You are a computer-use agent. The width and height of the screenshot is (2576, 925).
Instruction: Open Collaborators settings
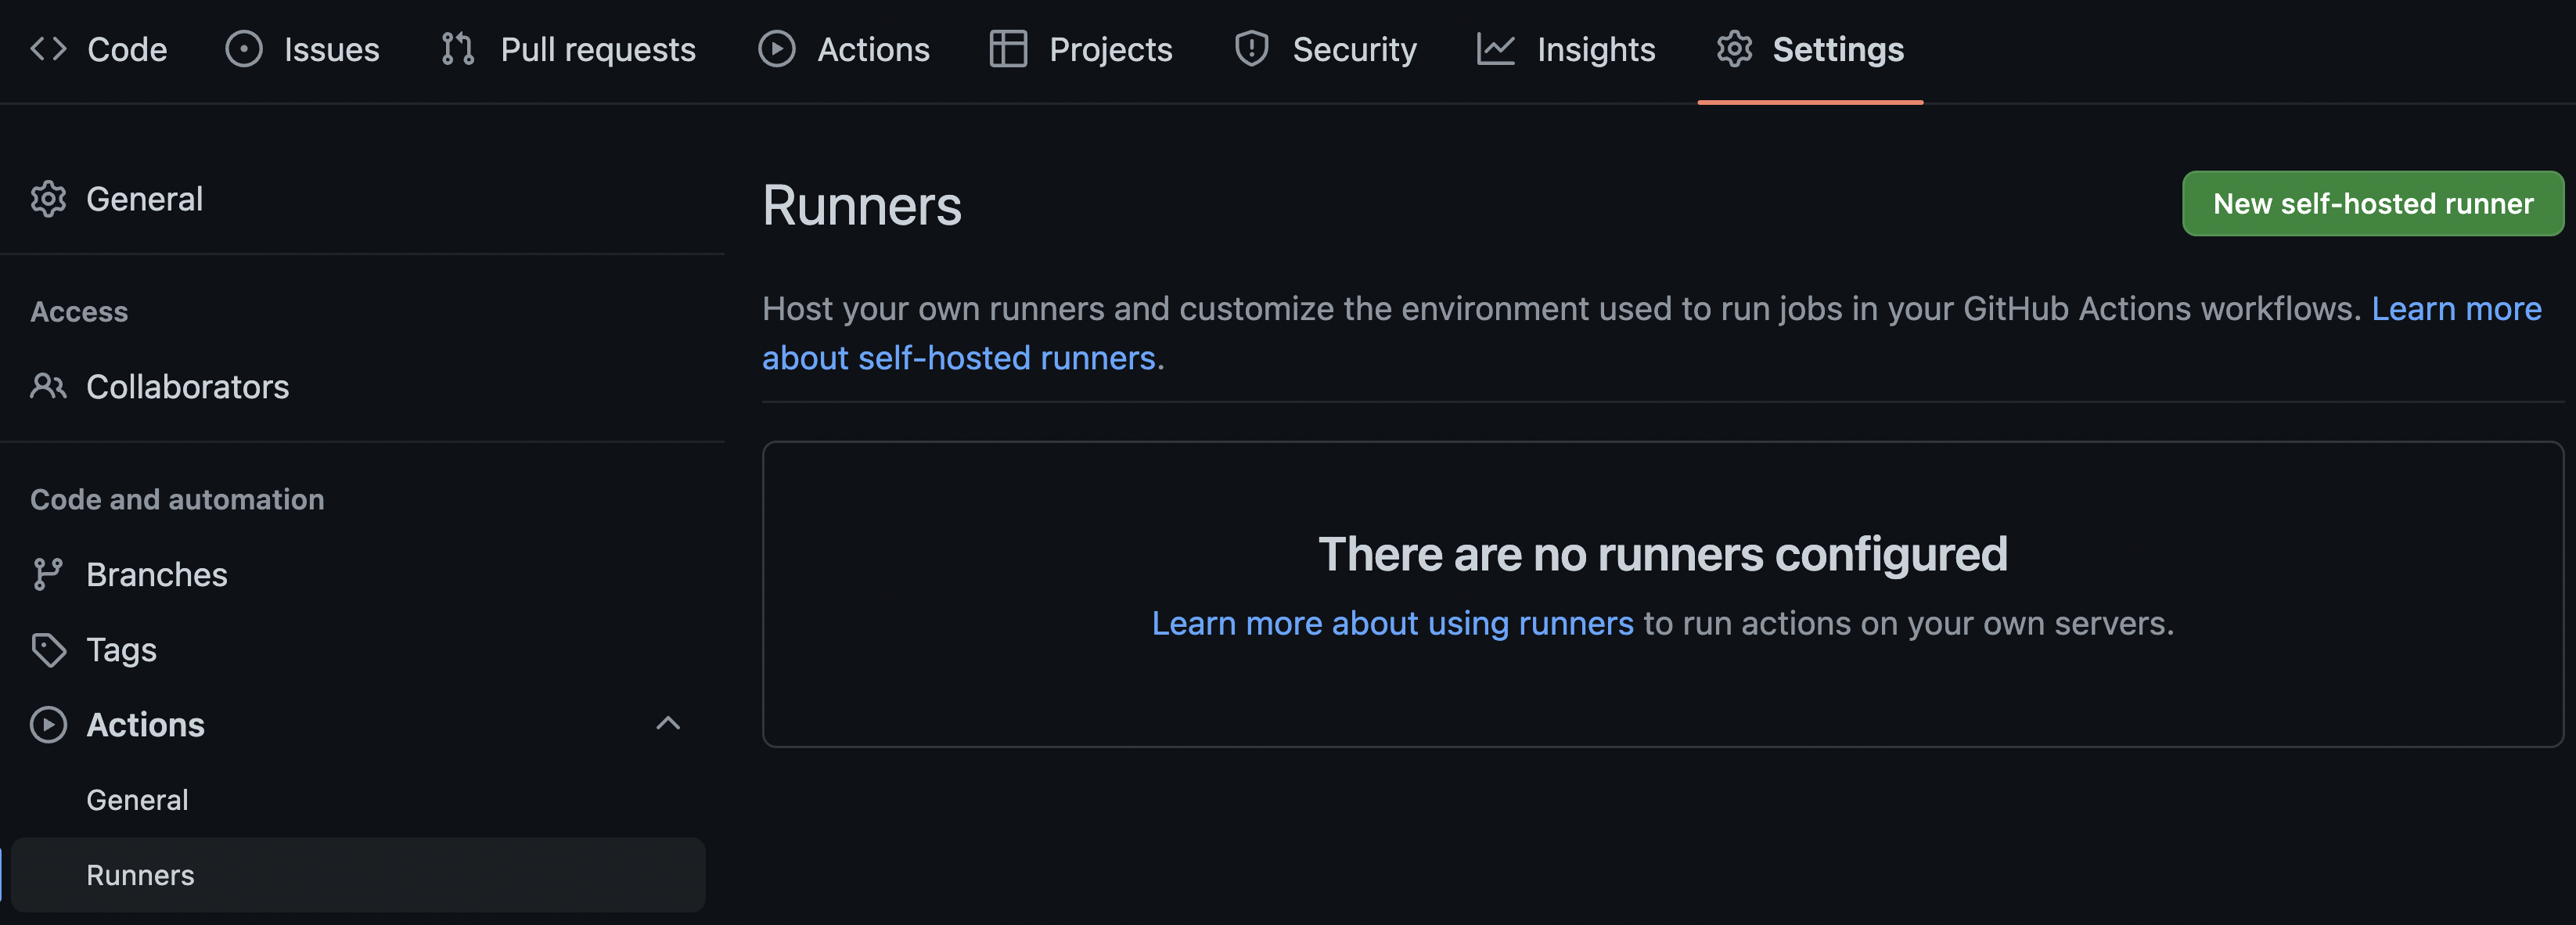[x=358, y=386]
